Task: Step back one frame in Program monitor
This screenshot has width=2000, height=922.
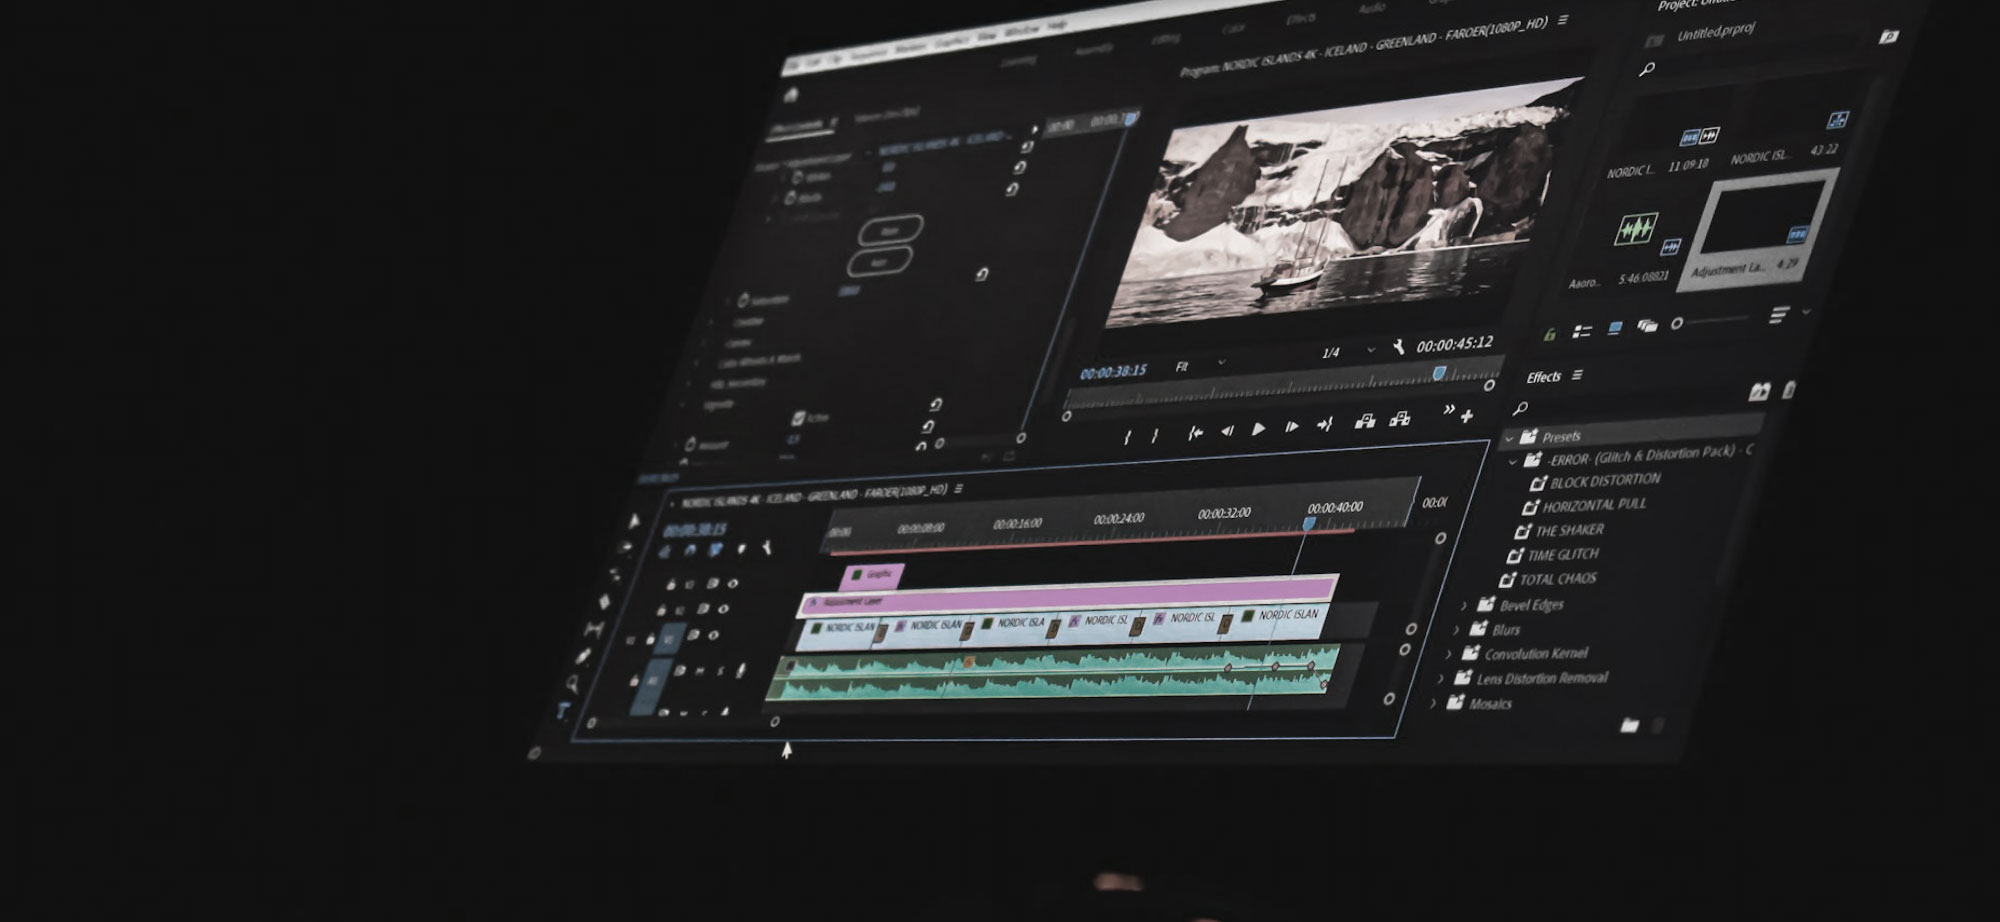Action: [x=1227, y=431]
